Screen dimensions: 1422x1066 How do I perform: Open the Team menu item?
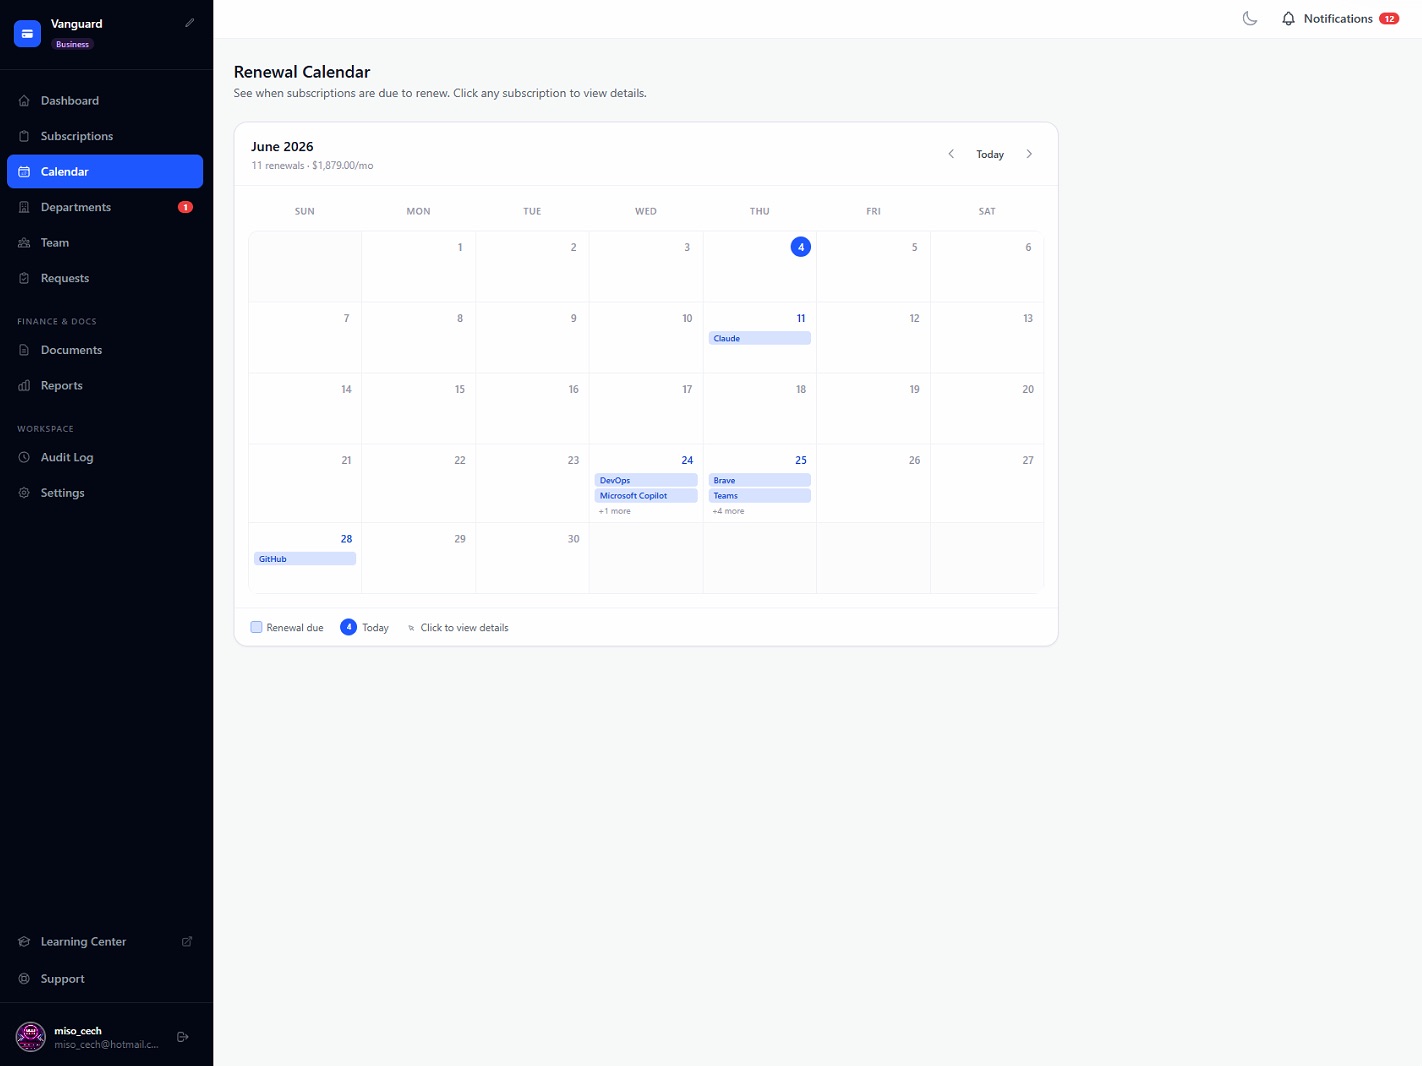[105, 243]
